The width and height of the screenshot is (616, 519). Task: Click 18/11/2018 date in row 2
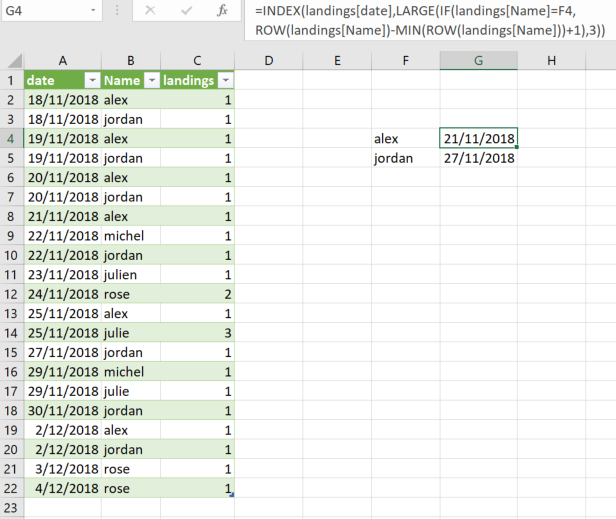pyautogui.click(x=62, y=100)
